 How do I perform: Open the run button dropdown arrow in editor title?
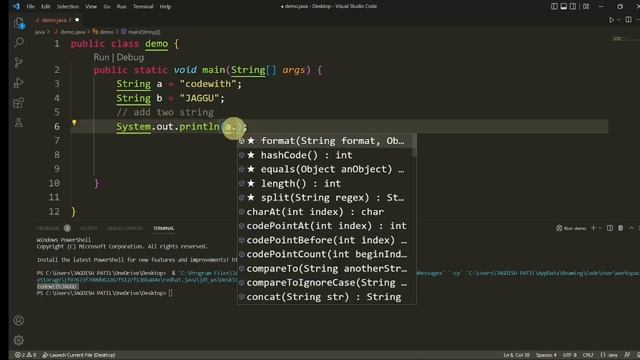618,20
